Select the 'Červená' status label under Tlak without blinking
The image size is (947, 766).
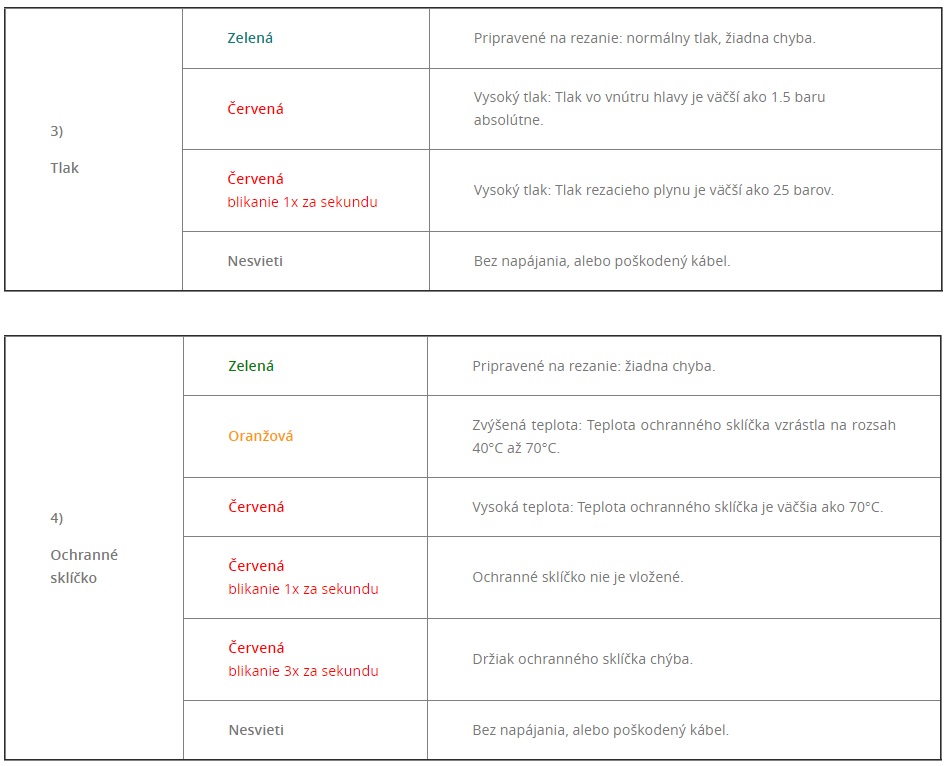coord(255,109)
